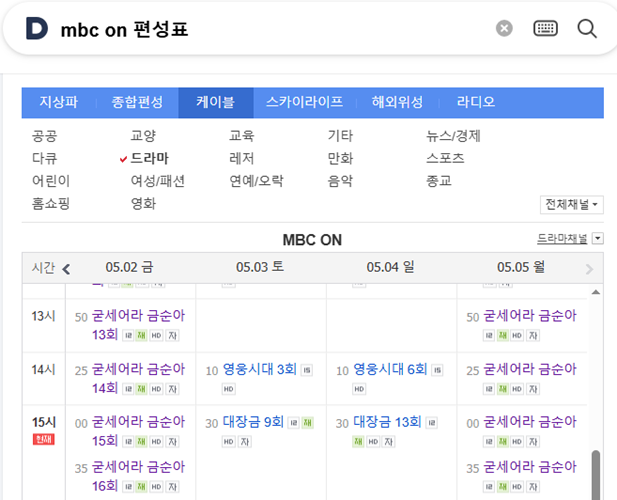Switch to the 라디오 tab

coord(475,102)
